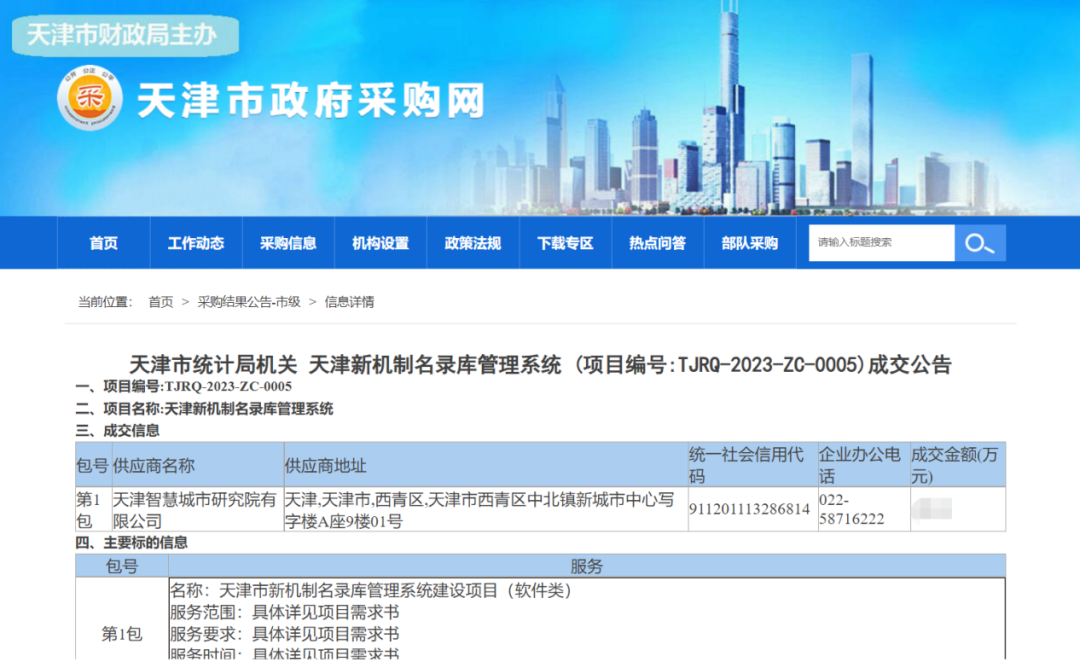This screenshot has height=662, width=1080.
Task: Click the 服务要求:具体详见项目需求书 line
Action: [284, 634]
